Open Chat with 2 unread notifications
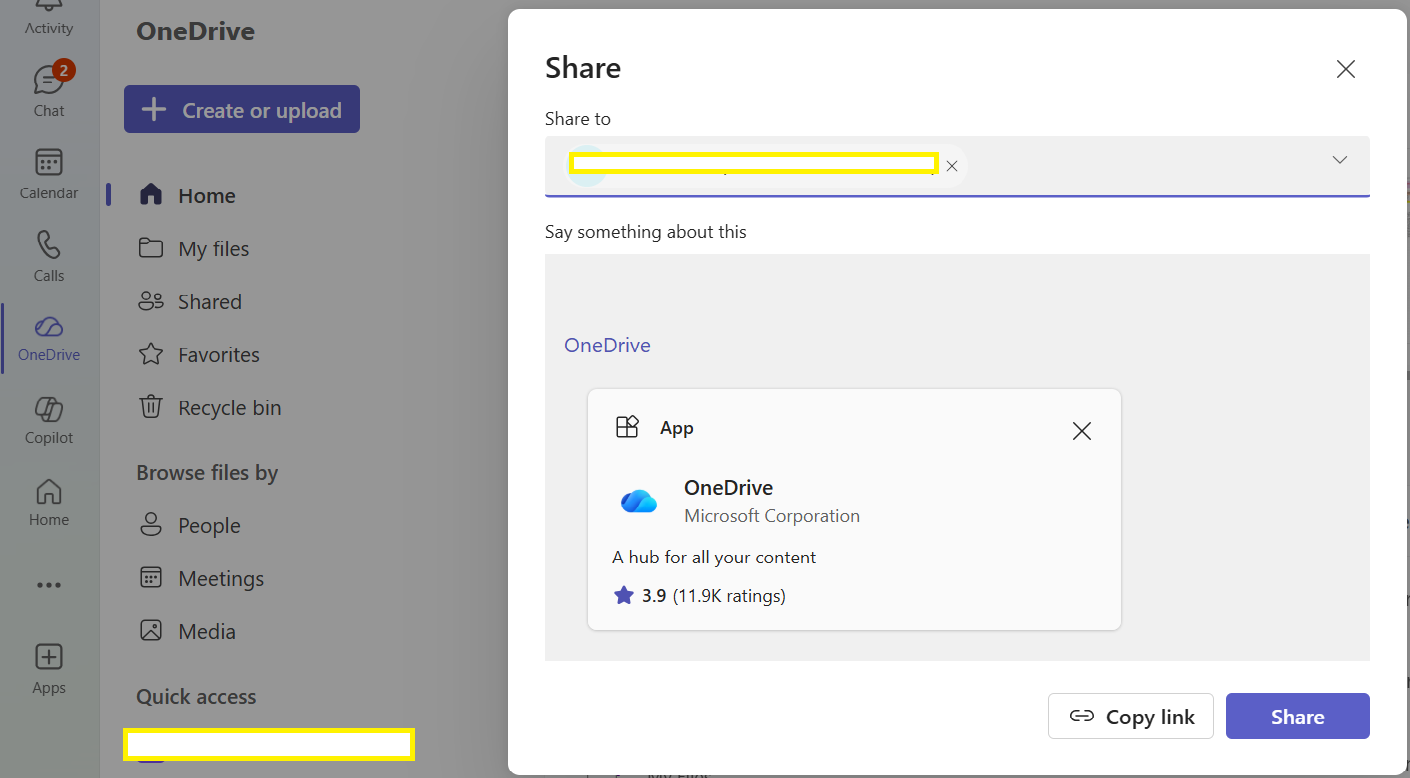The height and width of the screenshot is (778, 1410). tap(49, 91)
